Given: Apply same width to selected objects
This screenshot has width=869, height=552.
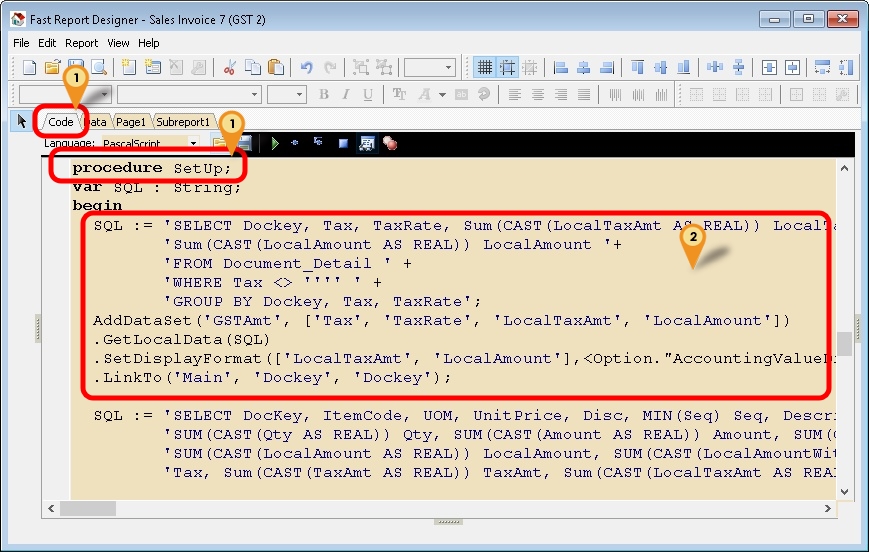Looking at the screenshot, I should pos(822,68).
